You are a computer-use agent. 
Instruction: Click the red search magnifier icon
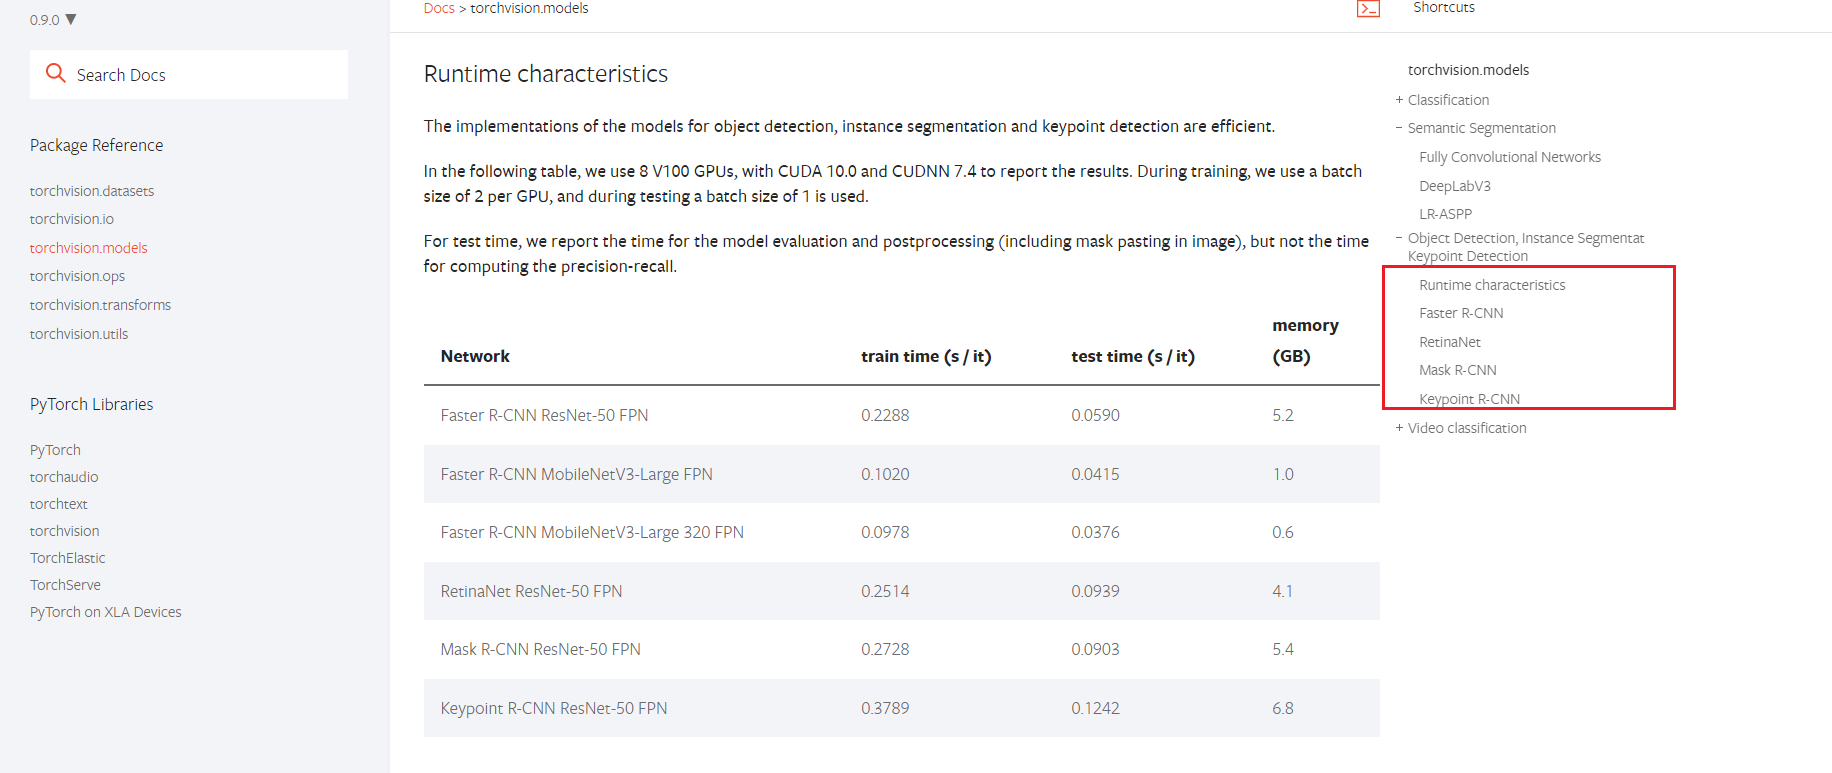(x=56, y=73)
